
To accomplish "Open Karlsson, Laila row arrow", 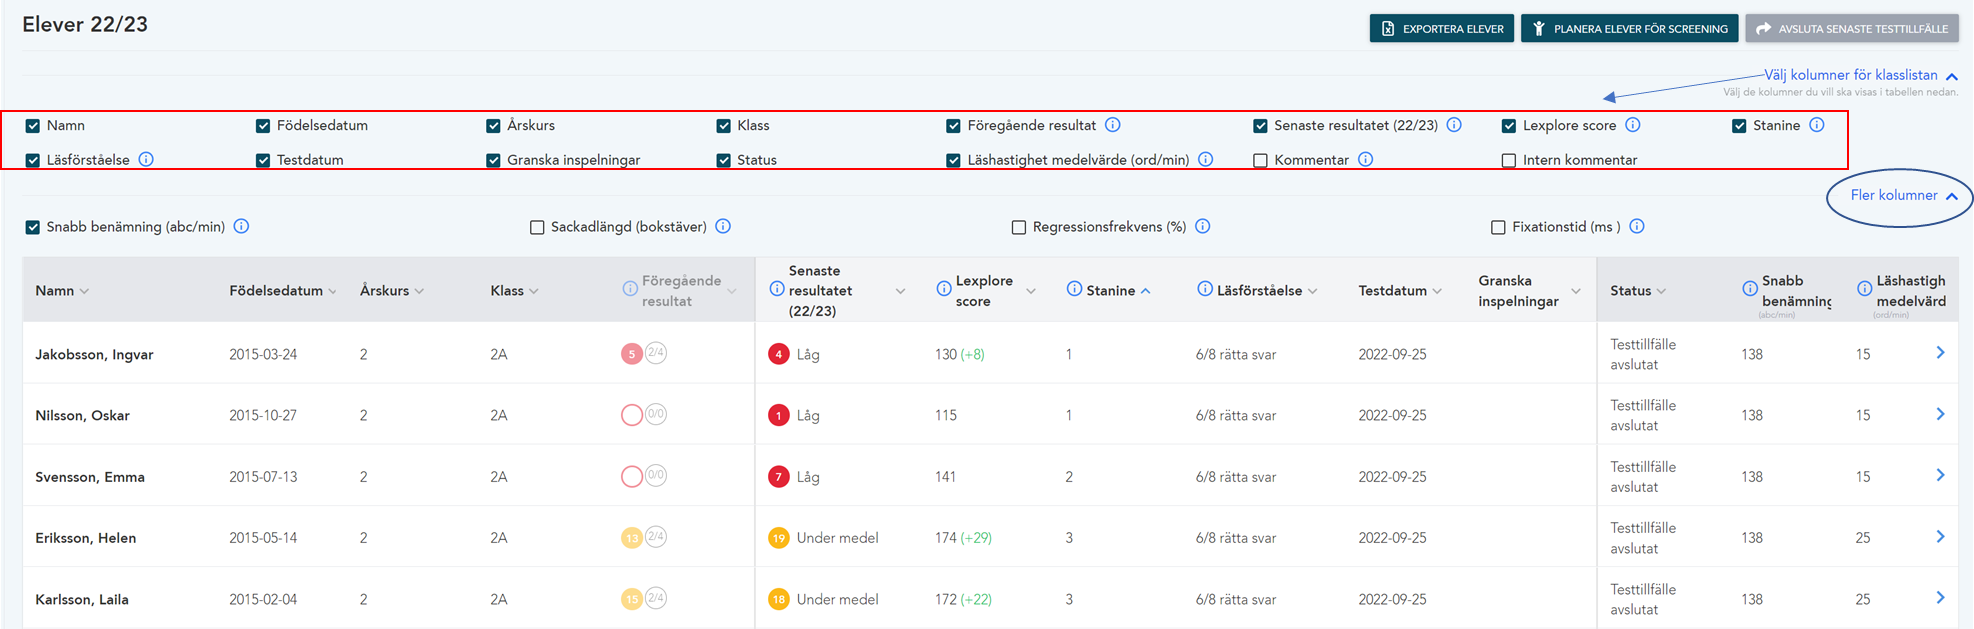I will pos(1940,598).
